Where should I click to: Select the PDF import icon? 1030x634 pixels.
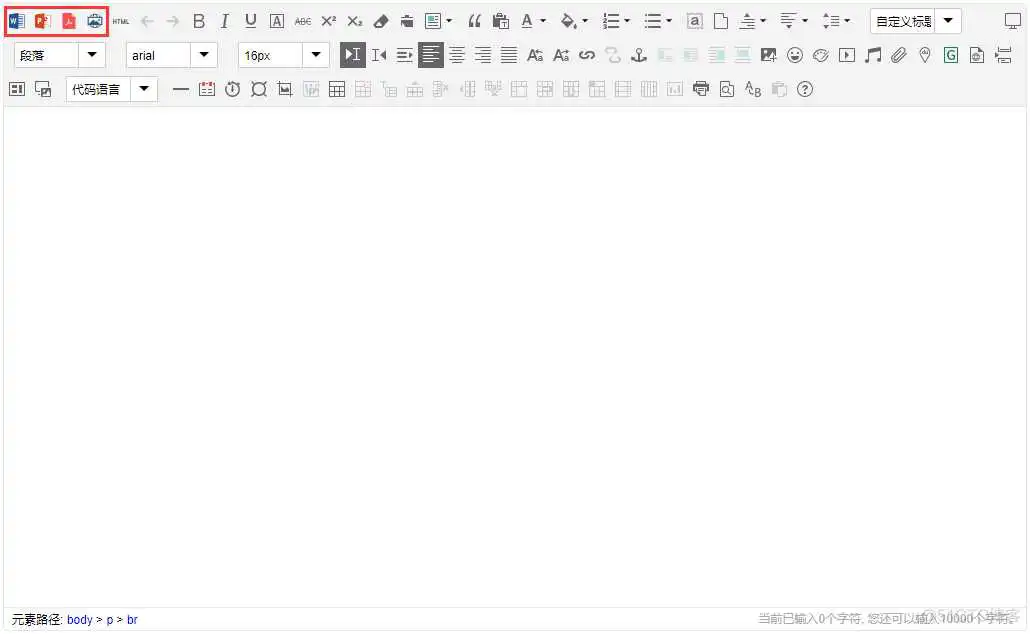68,20
